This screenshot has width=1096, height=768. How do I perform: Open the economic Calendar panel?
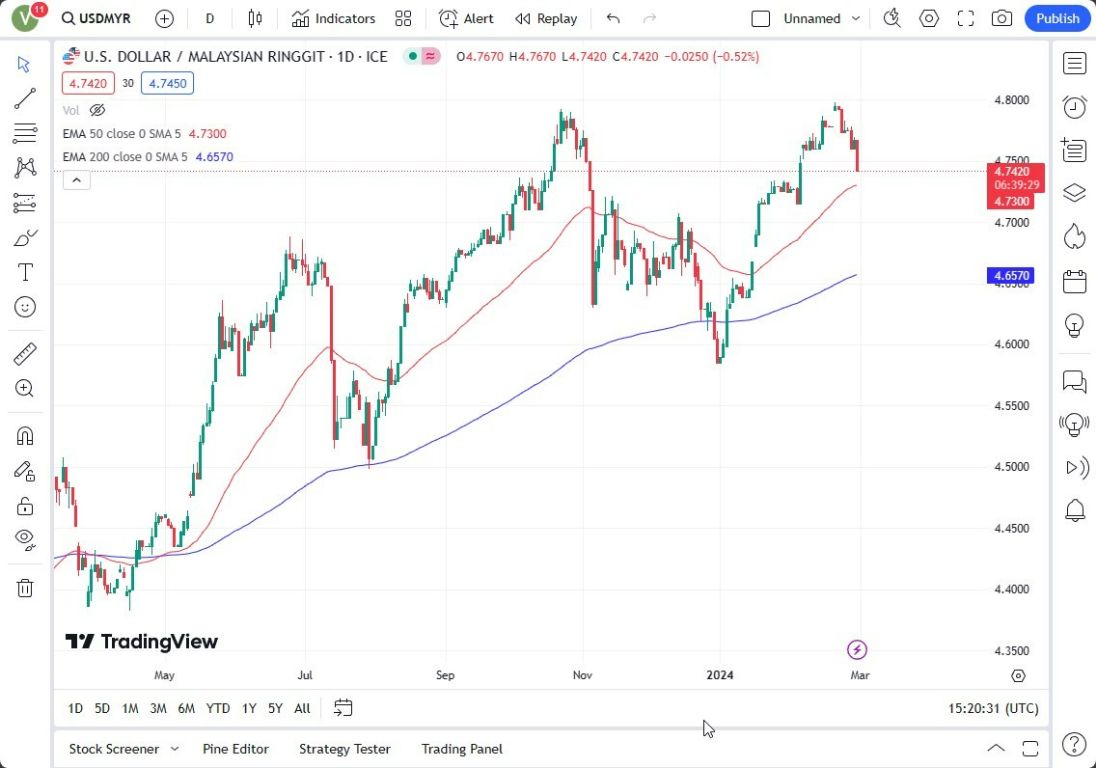pos(1074,279)
